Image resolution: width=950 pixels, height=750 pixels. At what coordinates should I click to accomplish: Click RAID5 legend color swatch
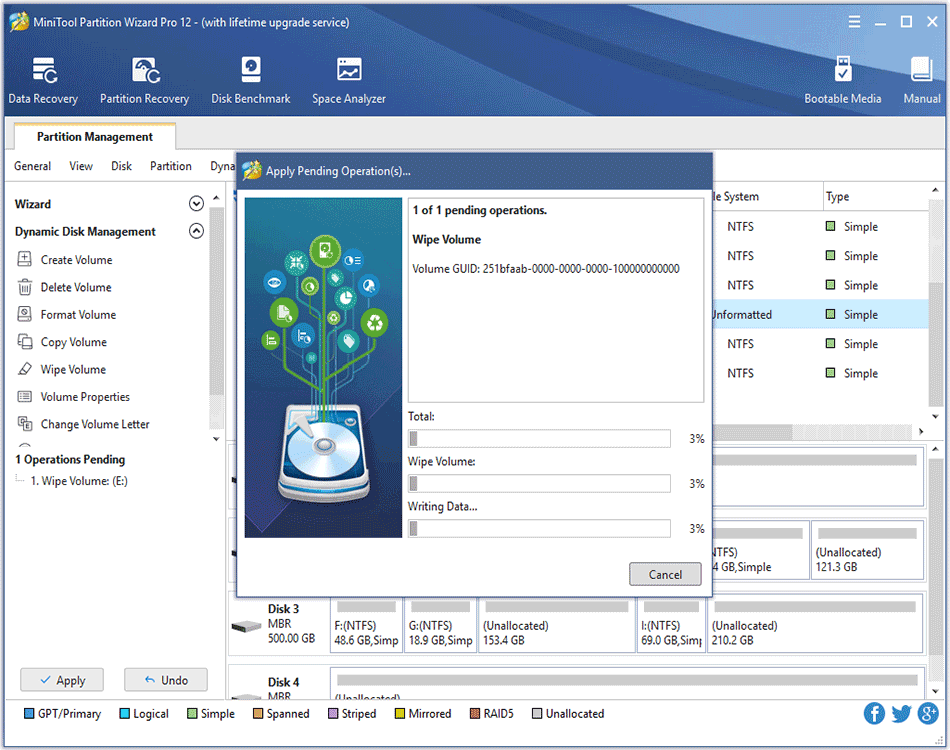[x=475, y=714]
